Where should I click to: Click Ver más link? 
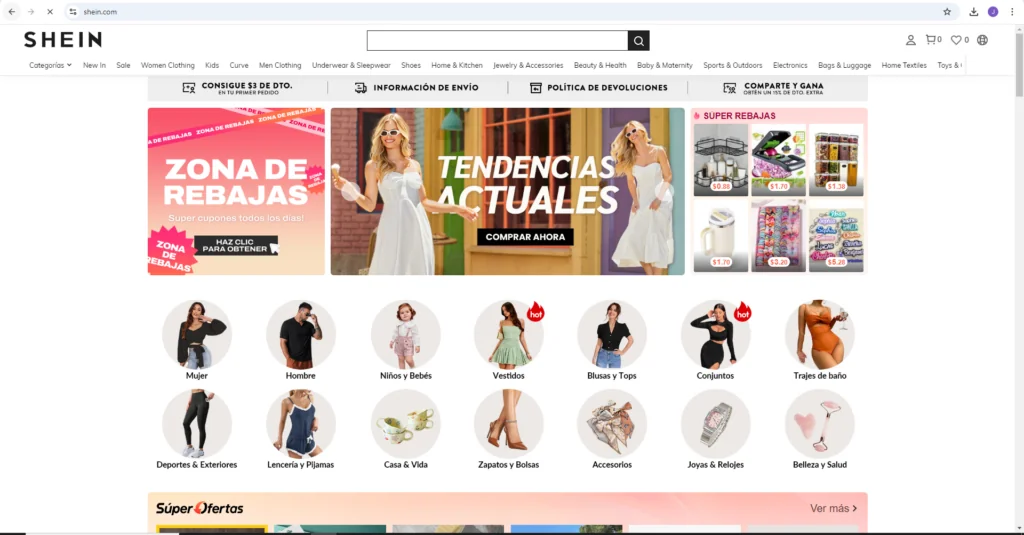pos(833,508)
